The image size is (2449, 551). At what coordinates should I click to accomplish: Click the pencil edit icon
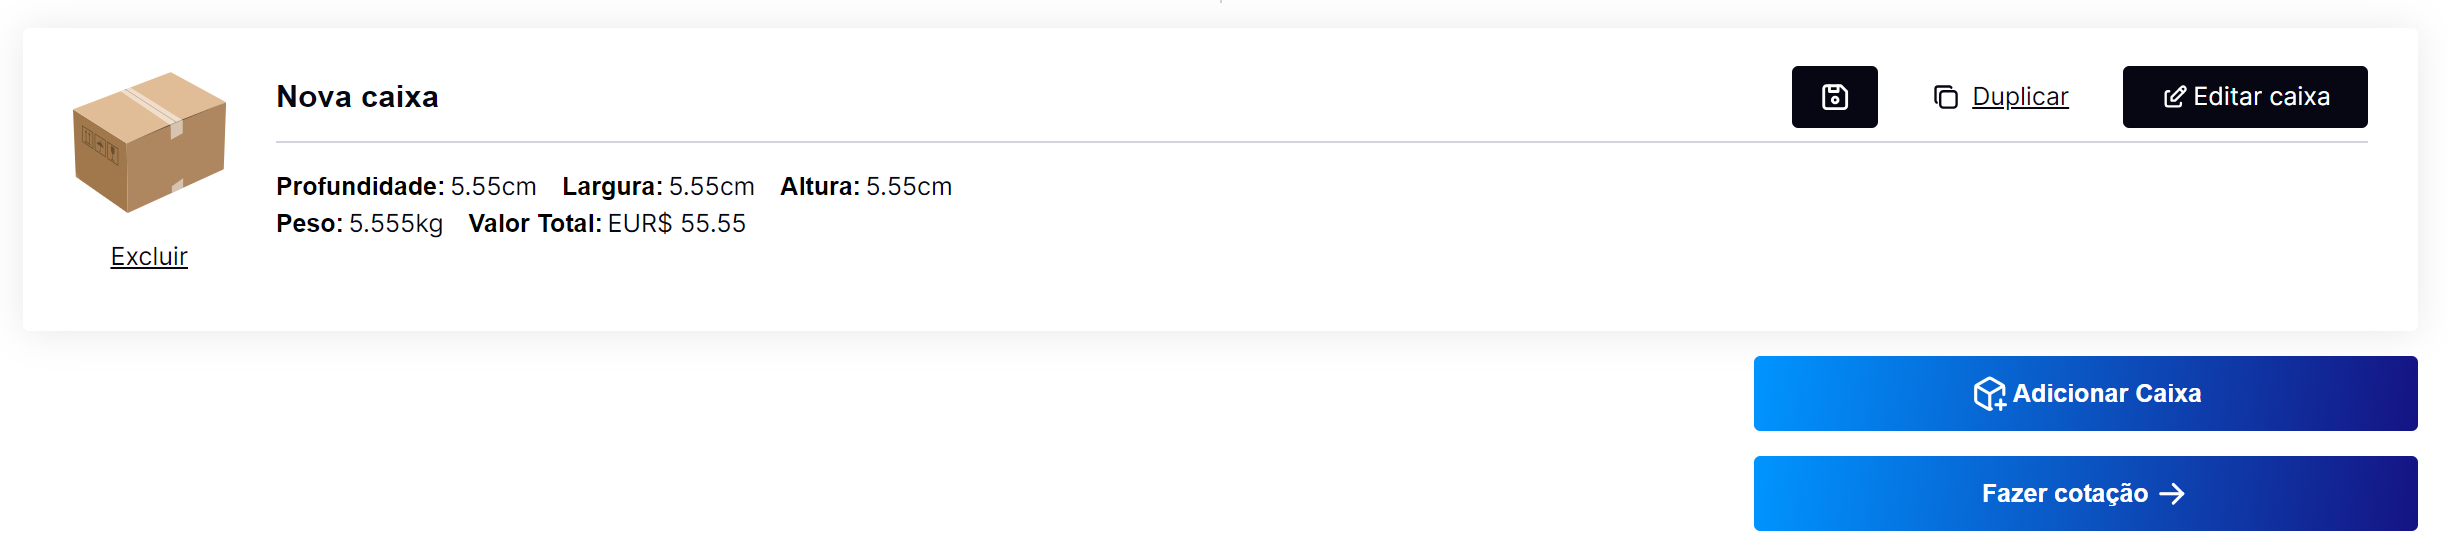click(x=2174, y=97)
